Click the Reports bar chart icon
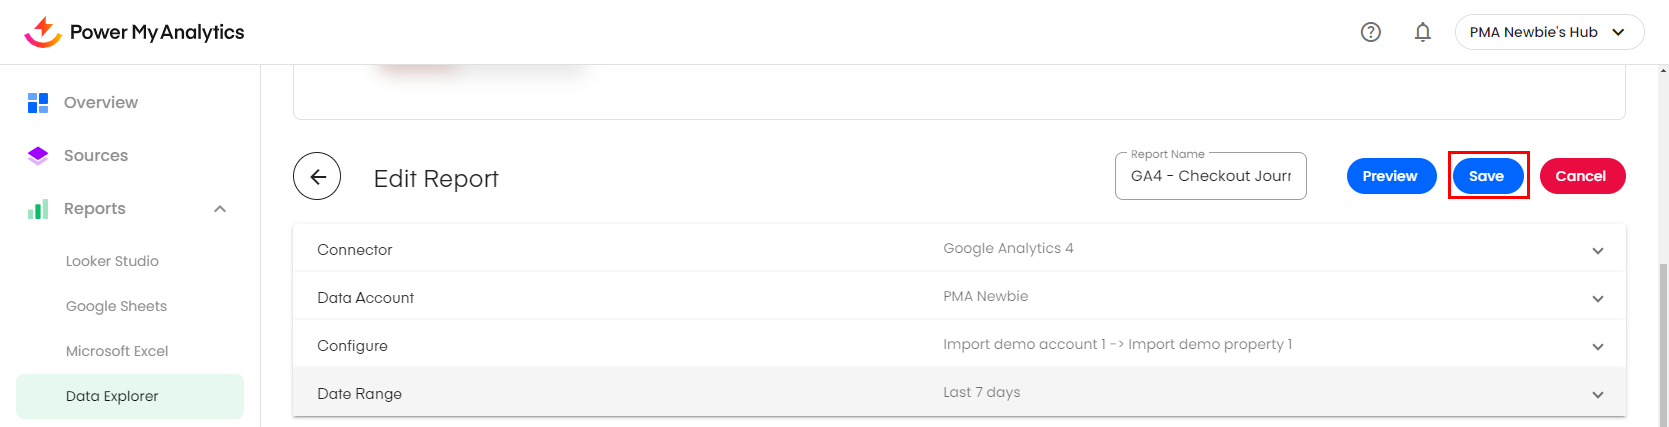This screenshot has height=427, width=1669. click(x=38, y=209)
